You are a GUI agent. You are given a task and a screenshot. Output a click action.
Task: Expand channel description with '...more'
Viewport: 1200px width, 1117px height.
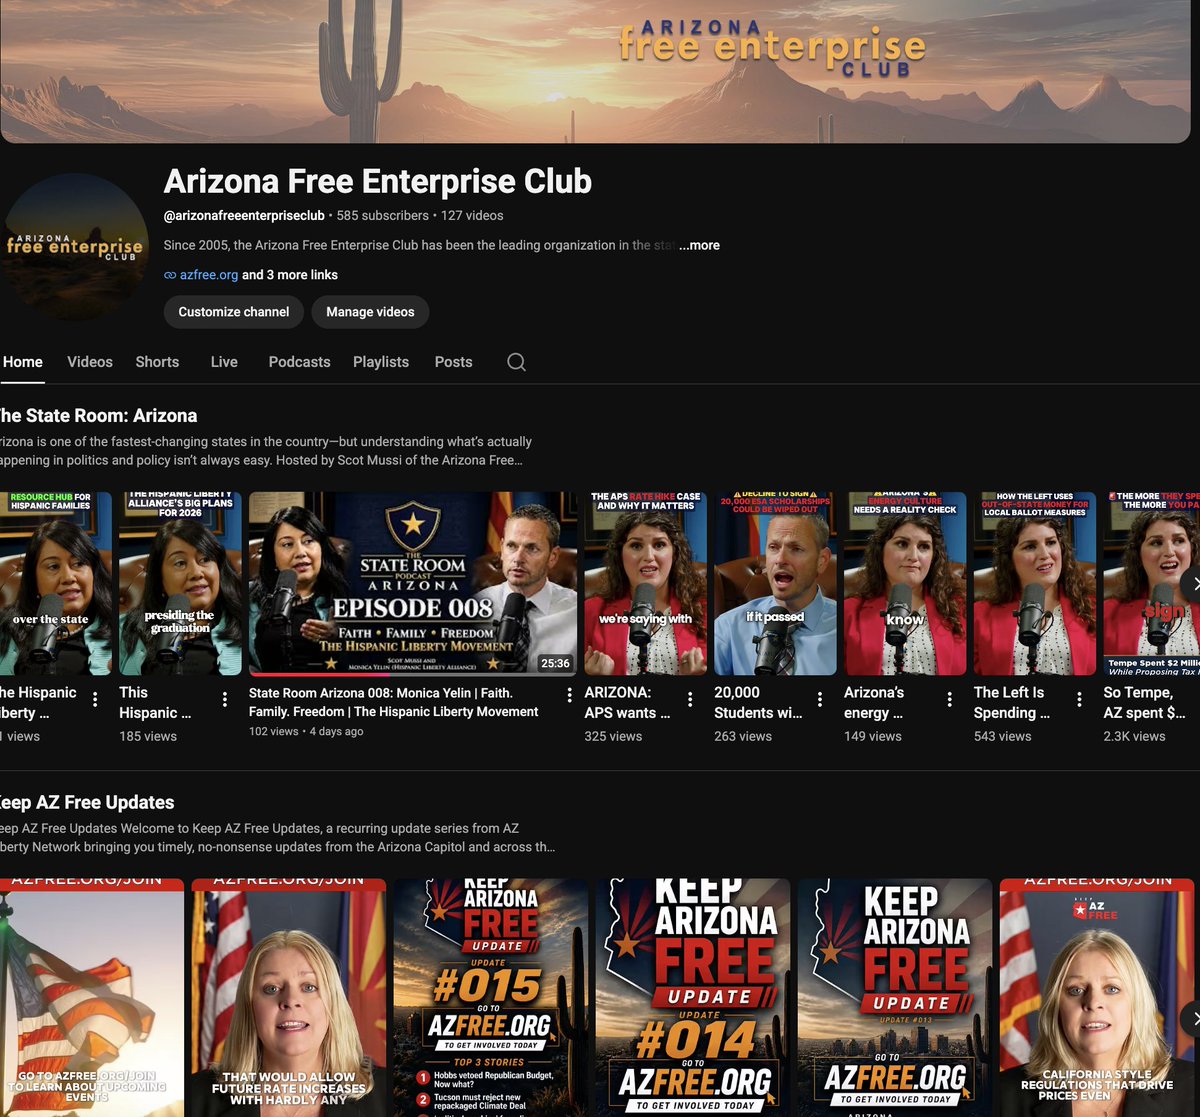(699, 245)
